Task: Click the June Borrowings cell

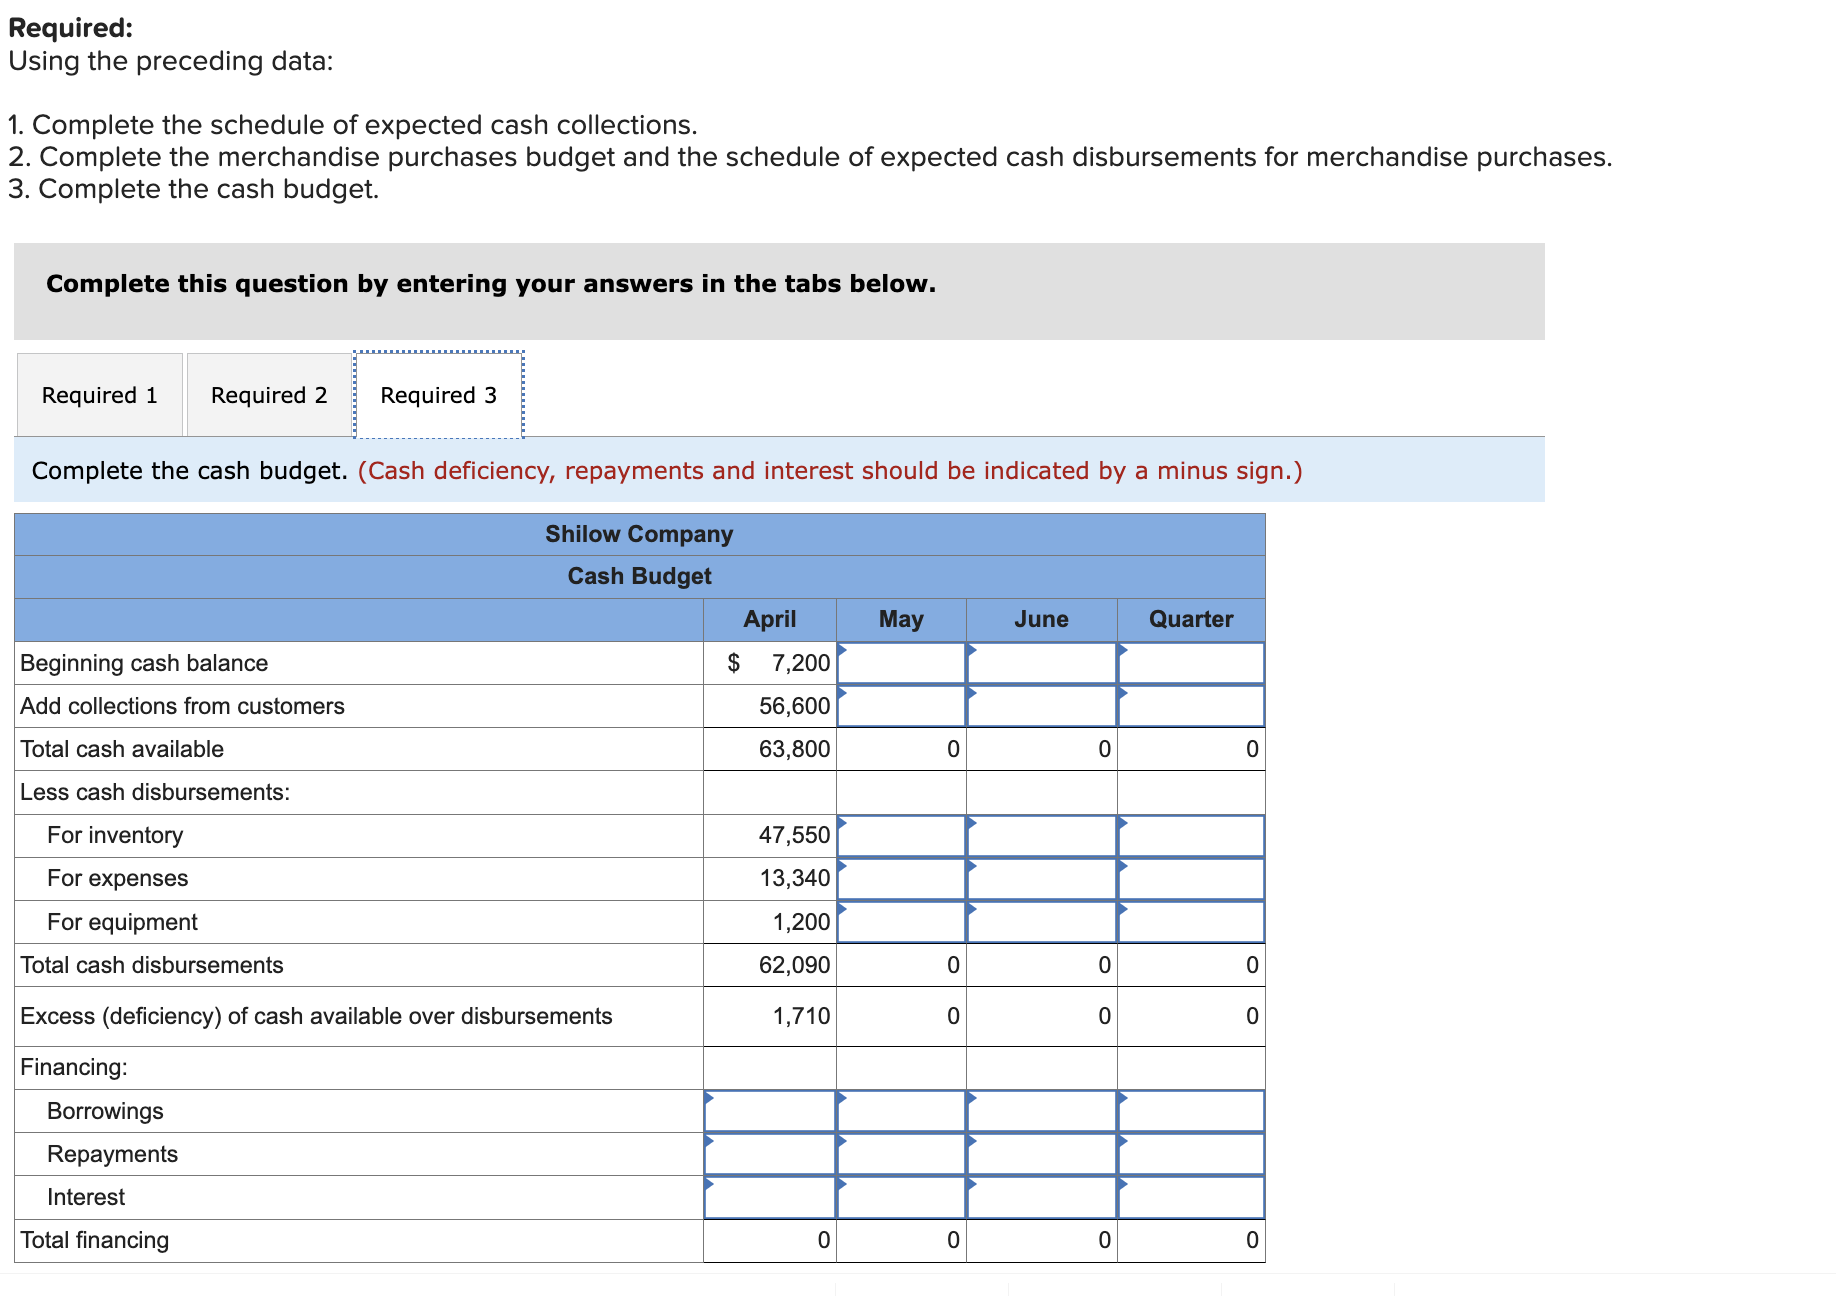Action: (x=1040, y=1110)
